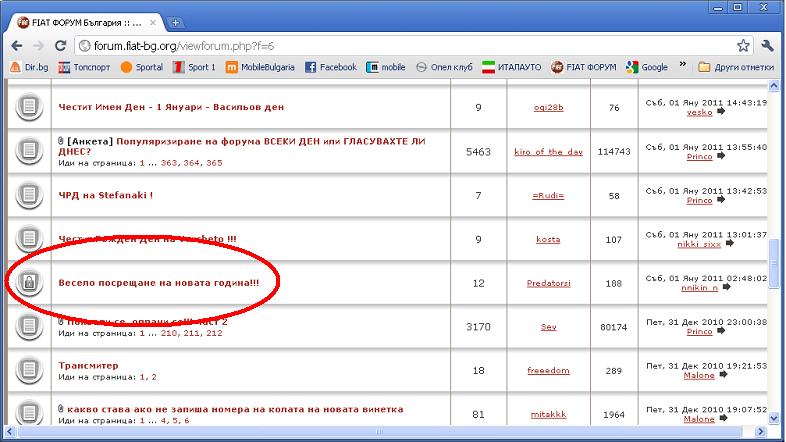Expand the hidden bookmarks overflow chevron
The image size is (786, 442).
click(682, 67)
